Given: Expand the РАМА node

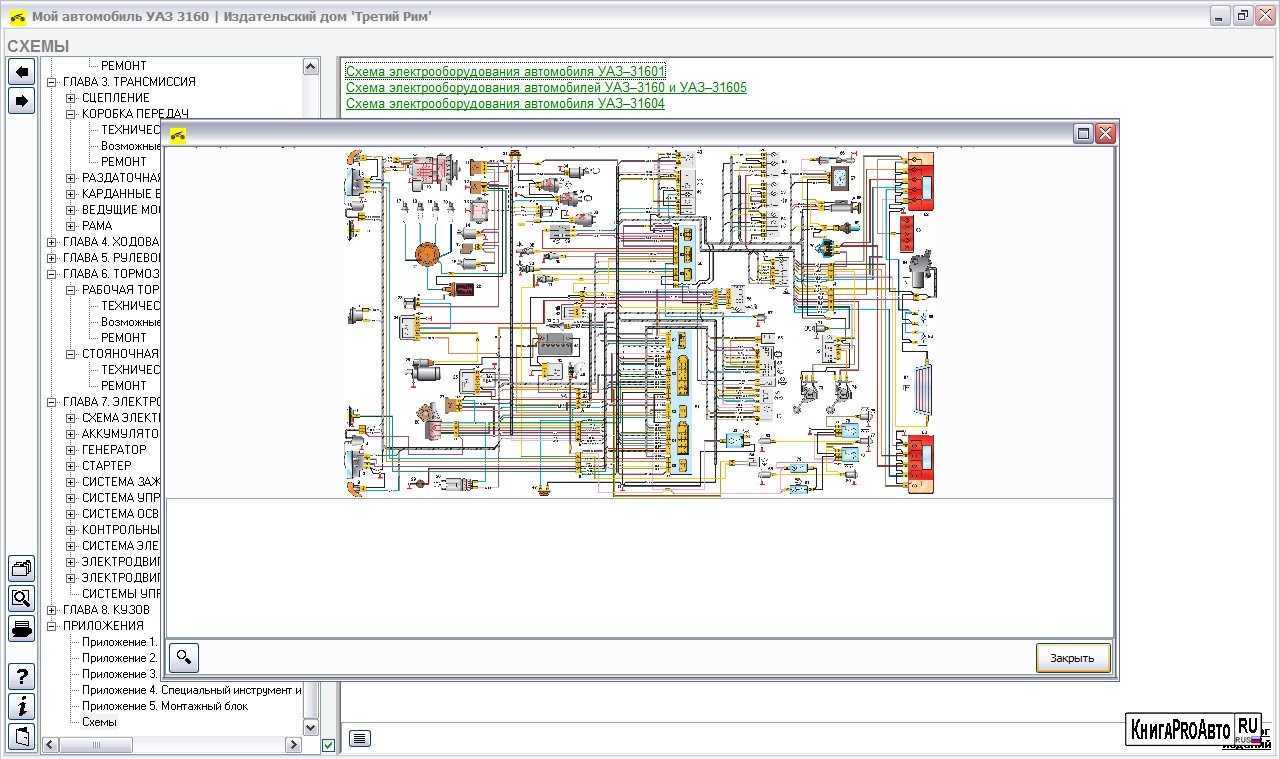Looking at the screenshot, I should [x=71, y=226].
